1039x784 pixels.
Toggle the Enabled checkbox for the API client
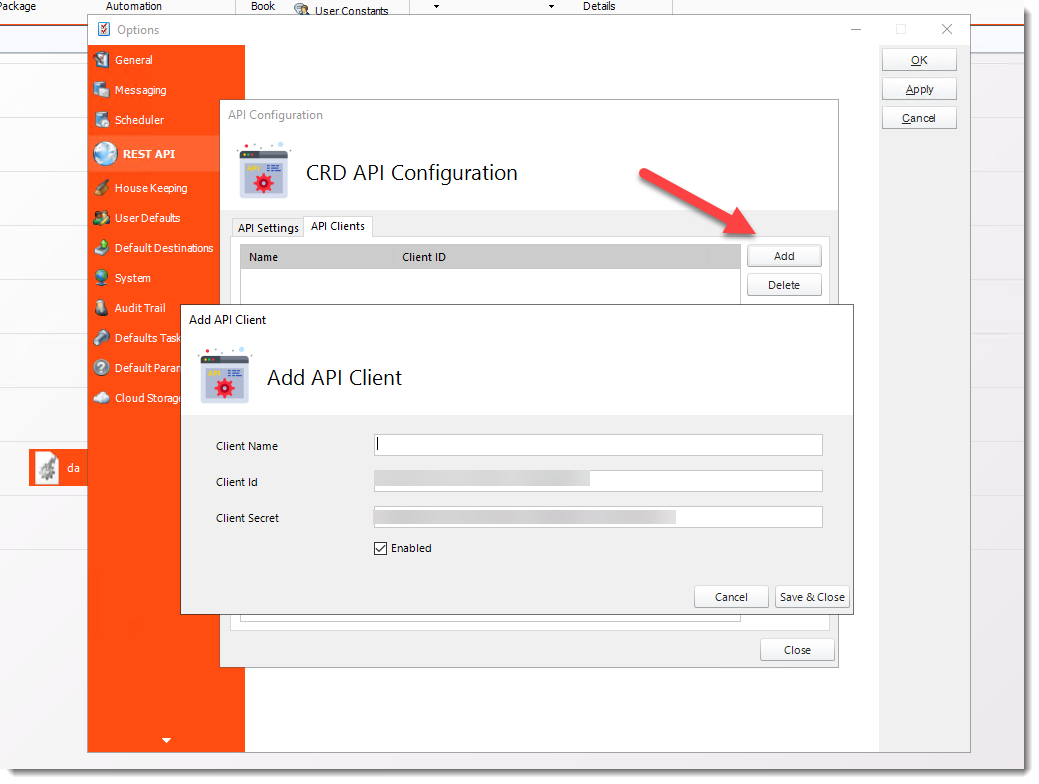(x=381, y=548)
